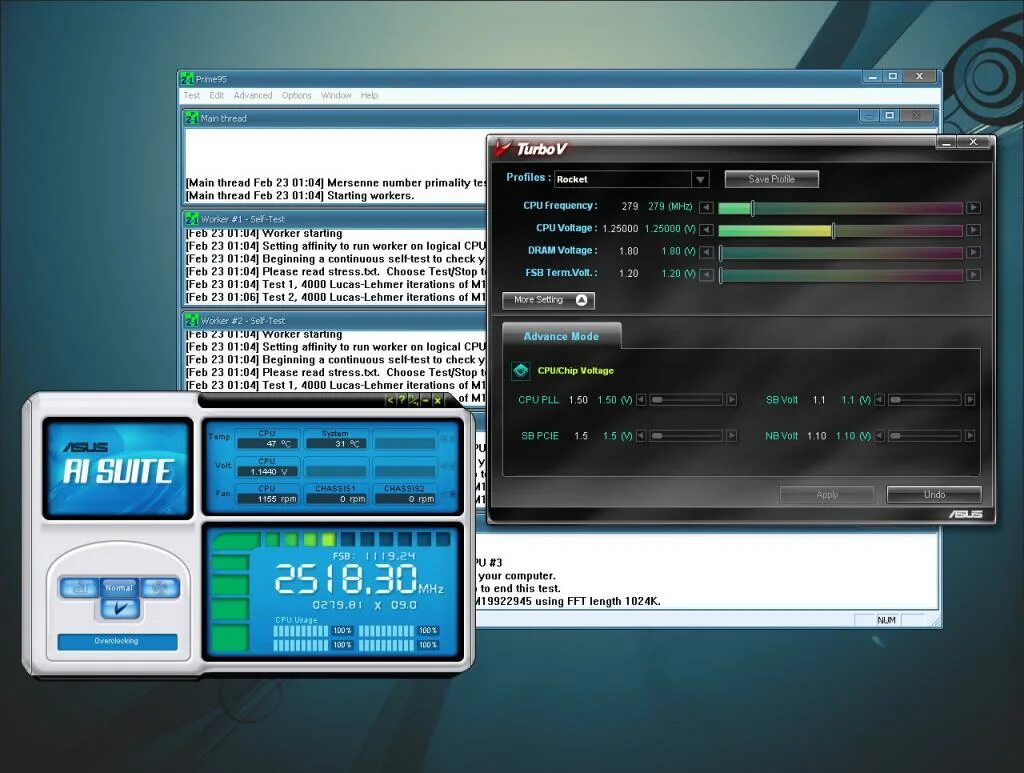This screenshot has height=773, width=1024.
Task: Decrease CPU PLL voltage with left arrow
Action: (x=641, y=400)
